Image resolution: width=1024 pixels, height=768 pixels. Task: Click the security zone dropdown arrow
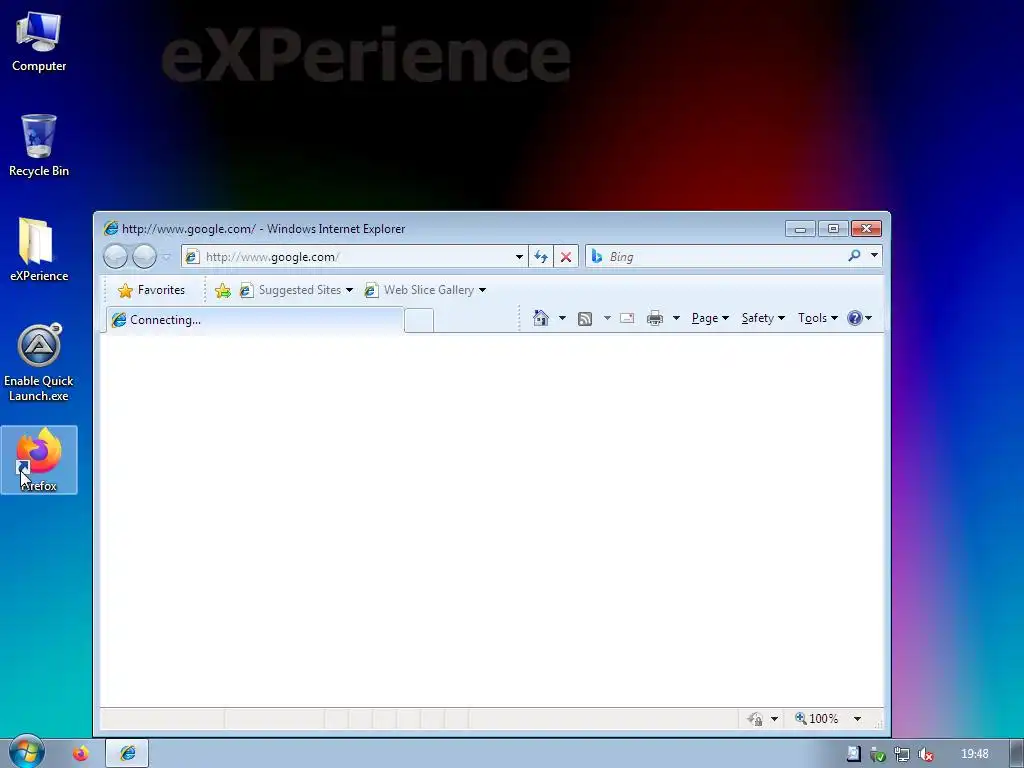[775, 719]
